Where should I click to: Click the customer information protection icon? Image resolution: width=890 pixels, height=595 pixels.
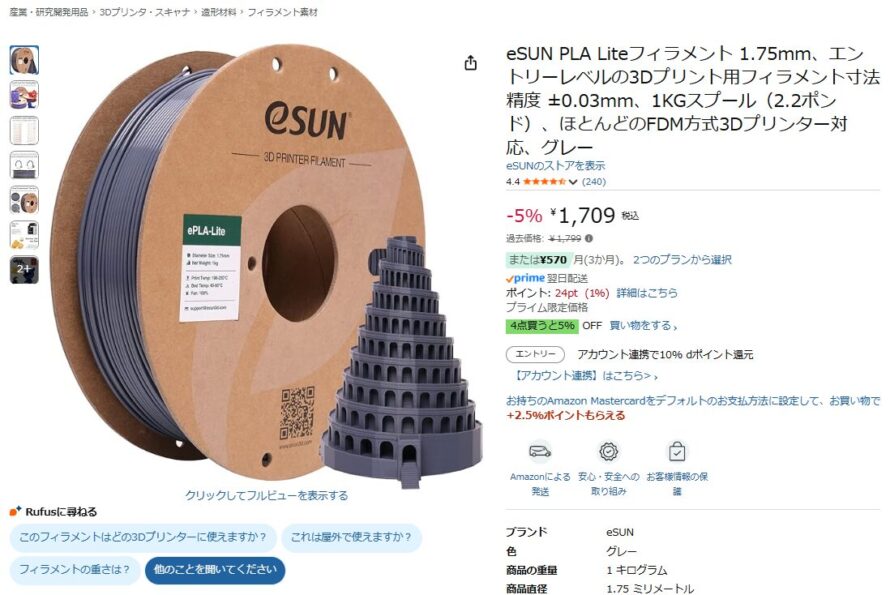pos(677,451)
